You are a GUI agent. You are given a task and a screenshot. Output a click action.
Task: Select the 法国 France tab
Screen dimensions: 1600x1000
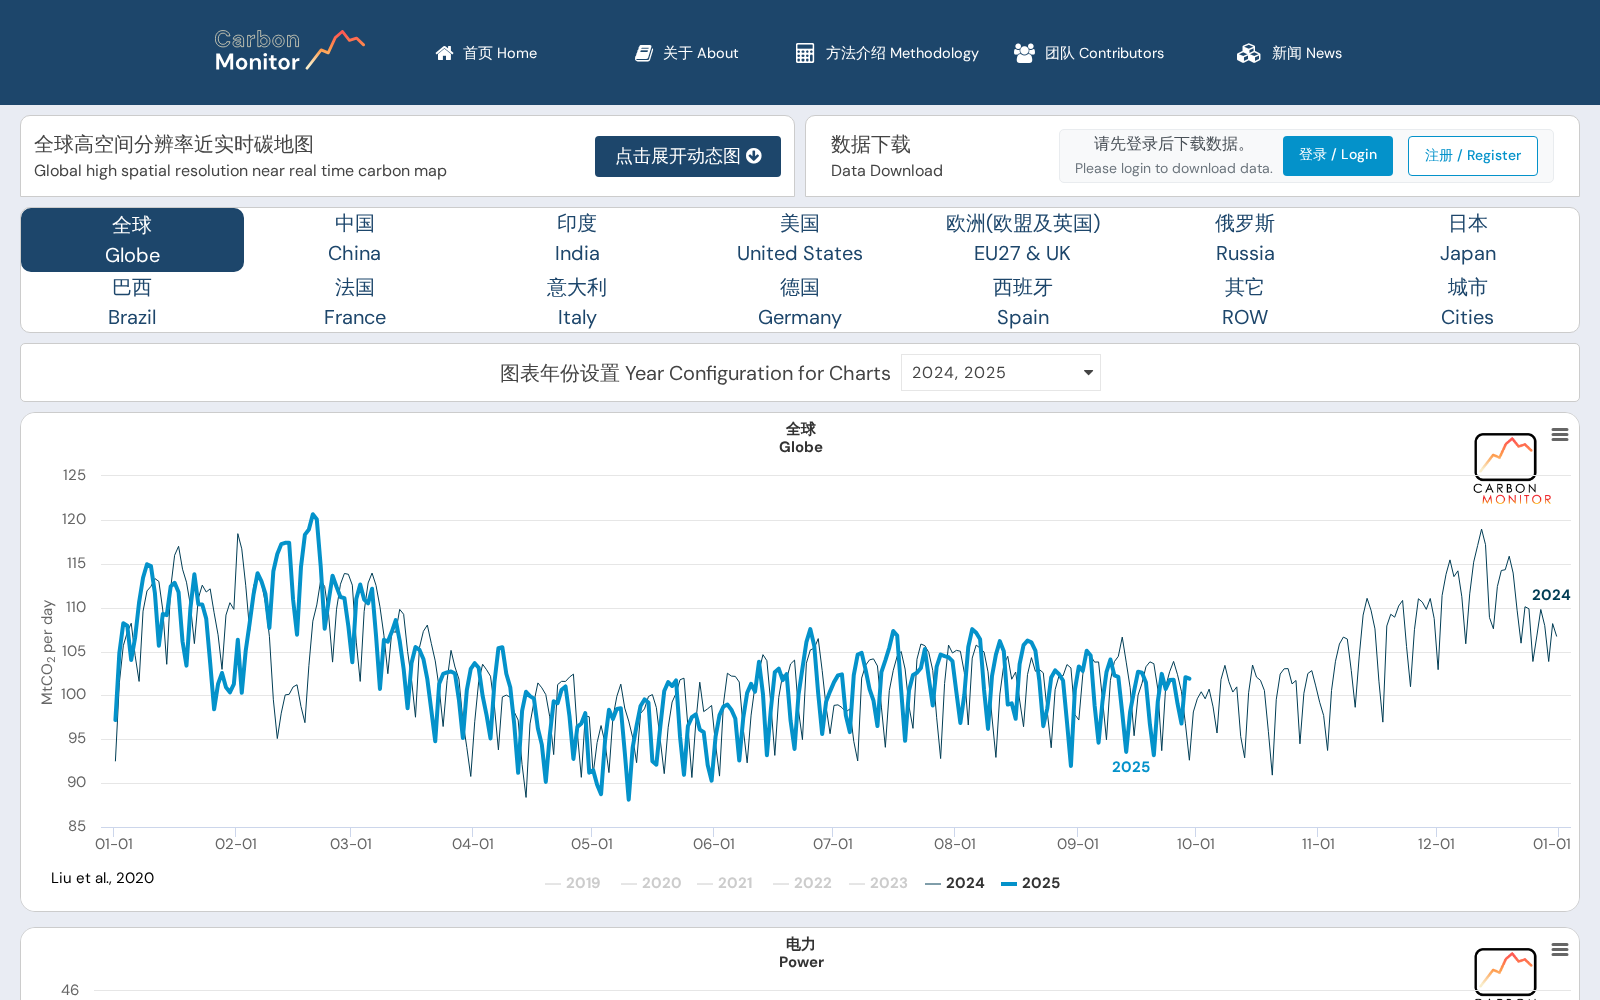[x=355, y=302]
